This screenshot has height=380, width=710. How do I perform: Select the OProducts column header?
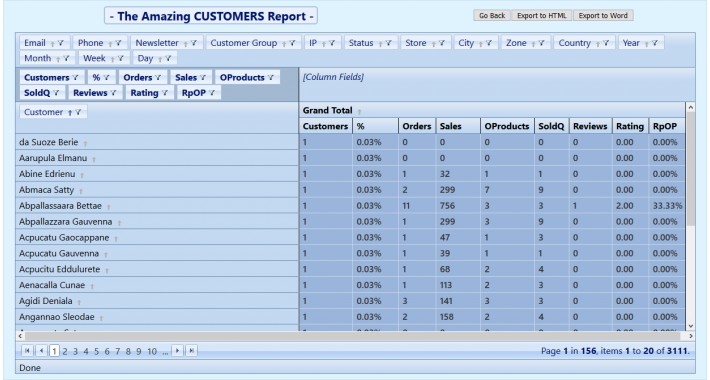(x=507, y=126)
